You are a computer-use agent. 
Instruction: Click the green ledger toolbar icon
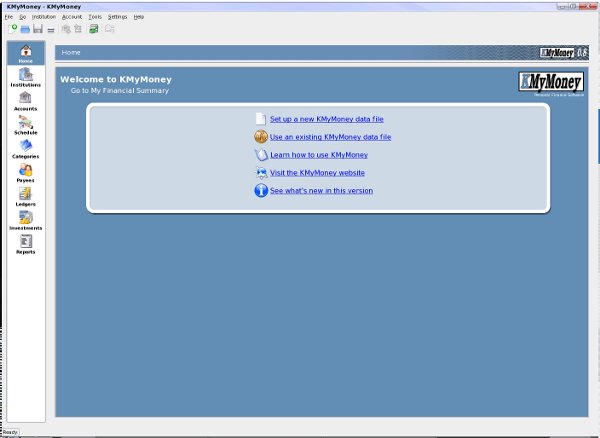(94, 29)
